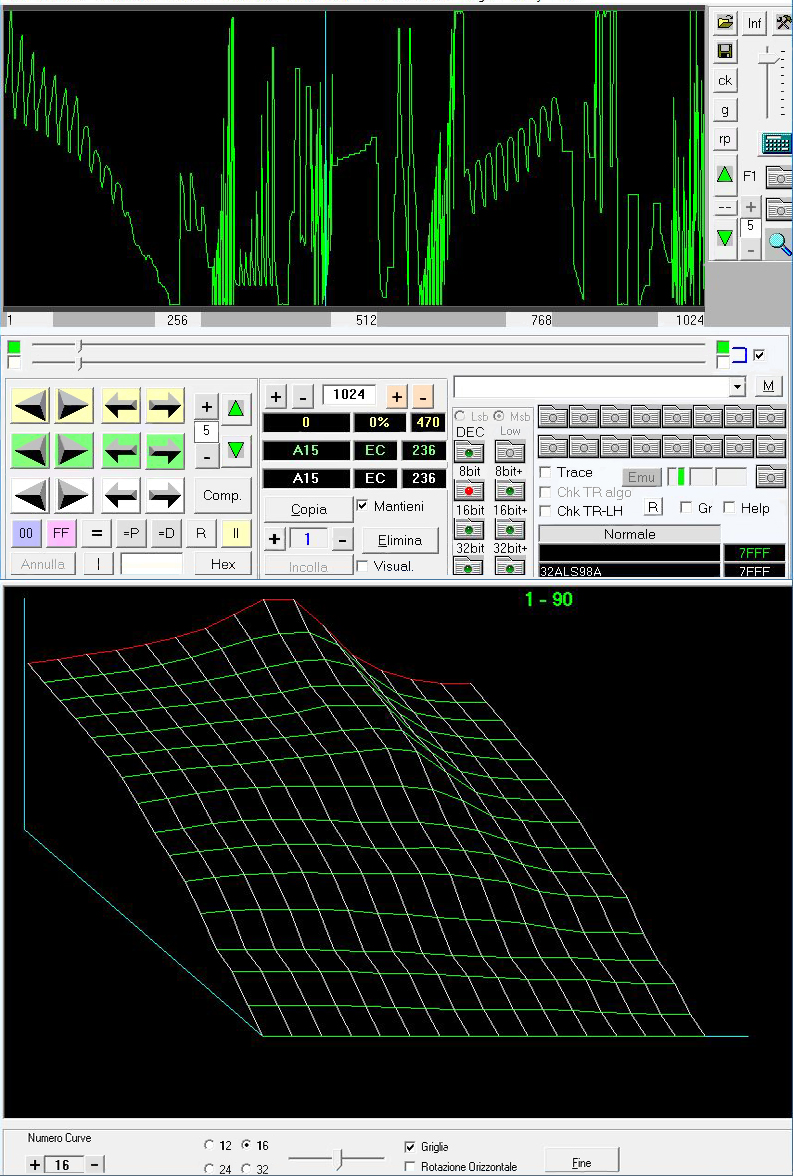Click the green up triangle beside Comp. column
794x1176 pixels.
point(236,408)
